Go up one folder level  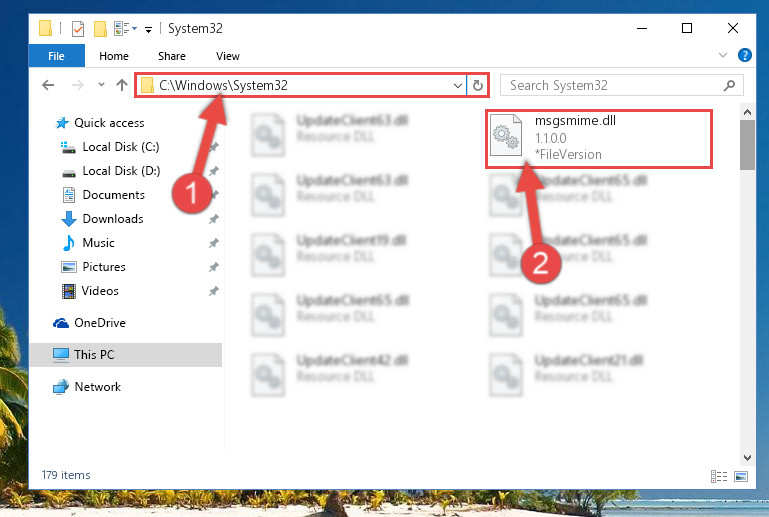(122, 85)
